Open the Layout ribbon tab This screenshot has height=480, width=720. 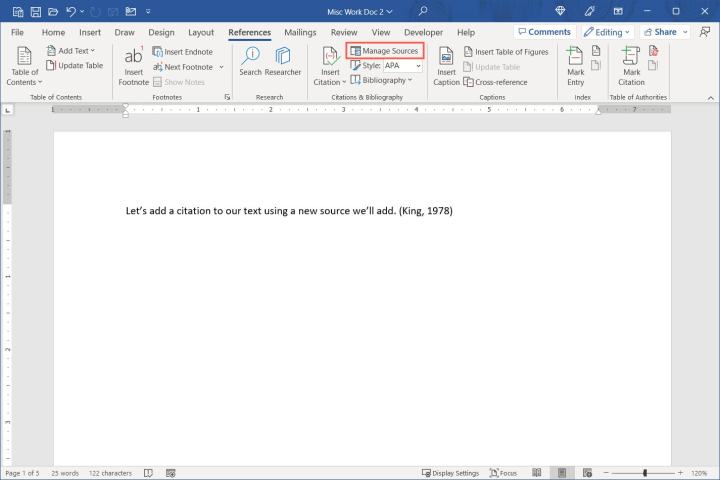[201, 32]
